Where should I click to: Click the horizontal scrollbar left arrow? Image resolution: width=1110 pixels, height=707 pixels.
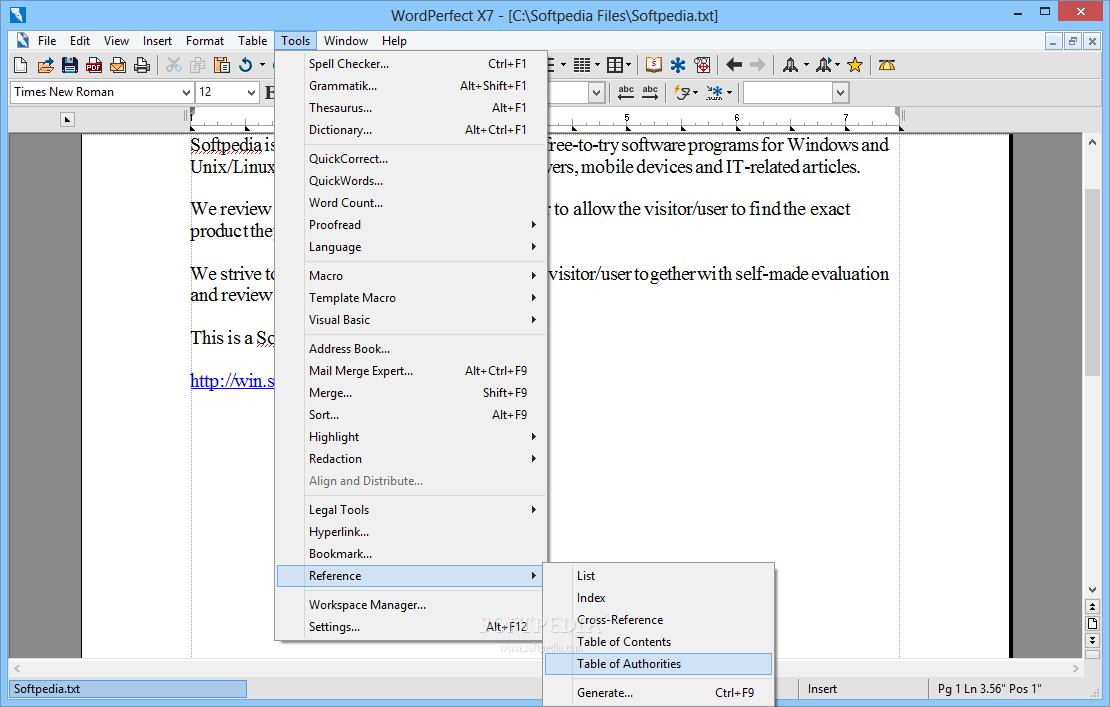pyautogui.click(x=17, y=668)
